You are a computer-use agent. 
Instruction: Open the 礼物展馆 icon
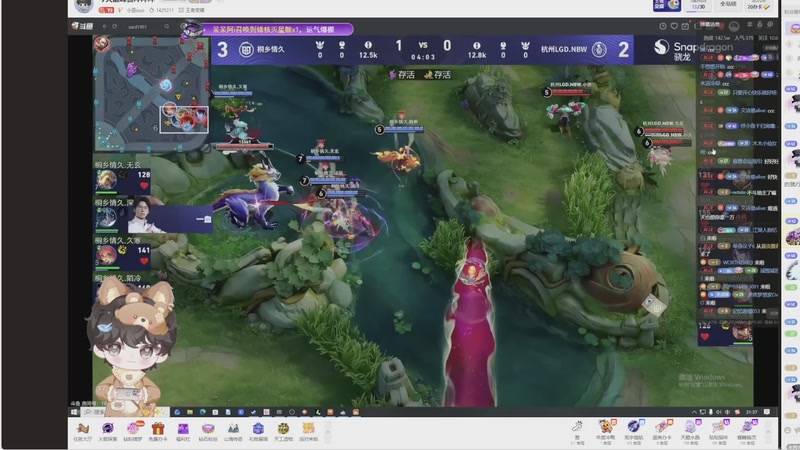pos(258,431)
